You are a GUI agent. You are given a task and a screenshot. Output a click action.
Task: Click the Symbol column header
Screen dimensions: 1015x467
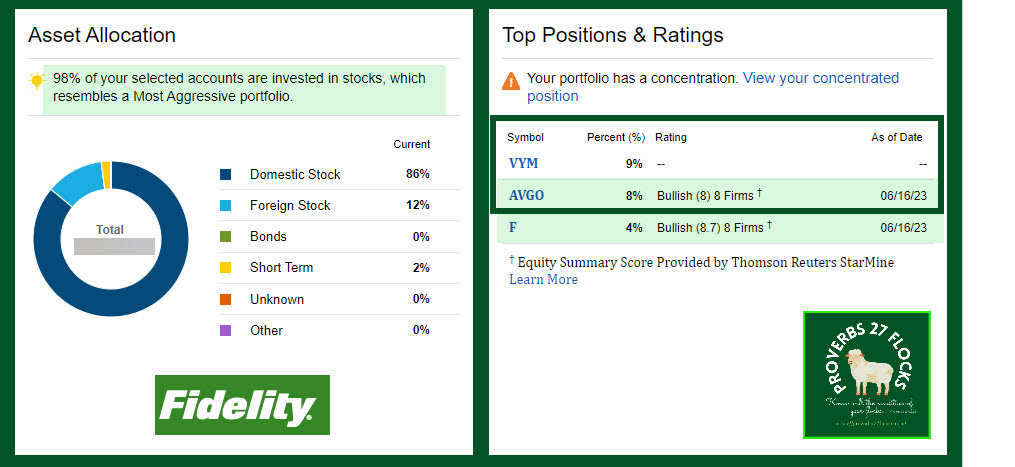click(x=525, y=137)
